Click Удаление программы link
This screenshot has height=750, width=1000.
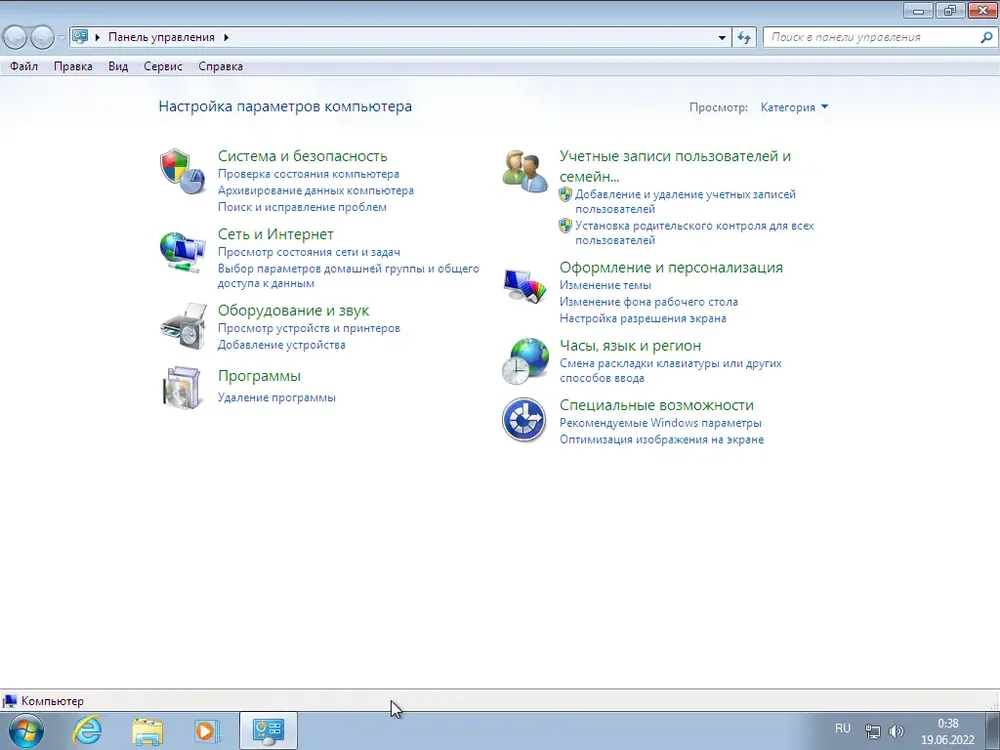pos(277,397)
